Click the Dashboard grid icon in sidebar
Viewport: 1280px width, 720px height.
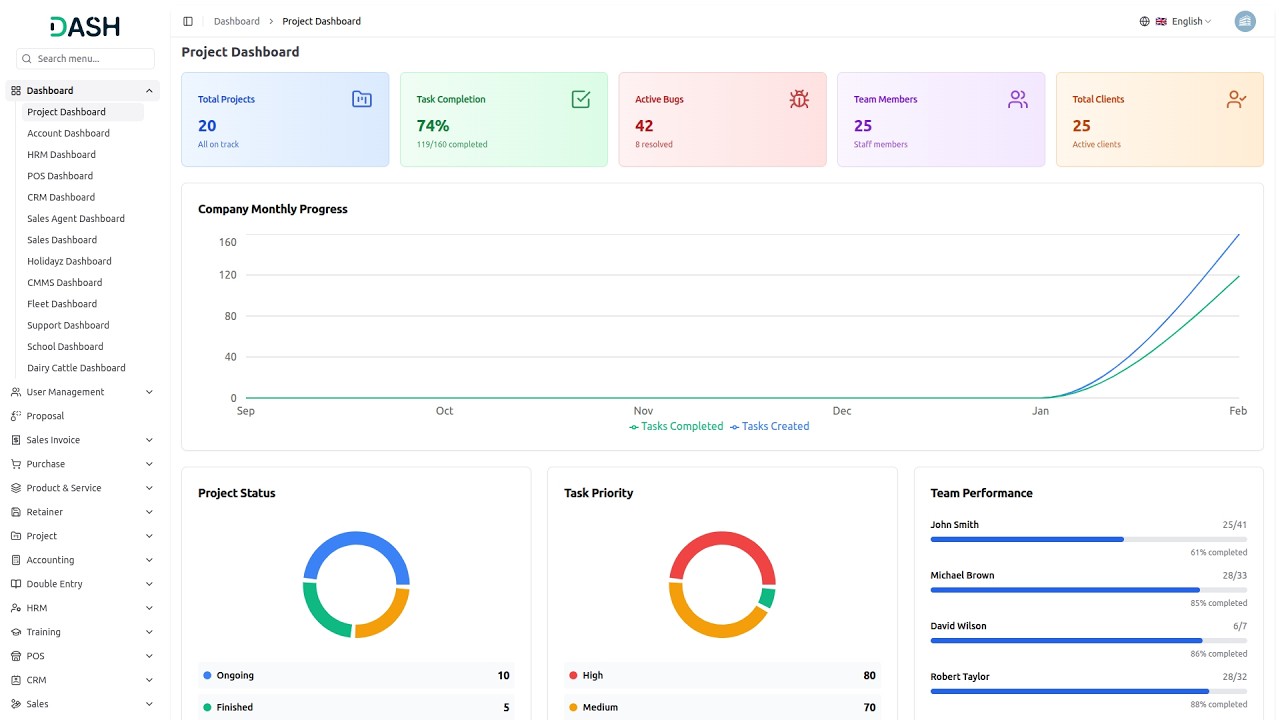tap(16, 91)
